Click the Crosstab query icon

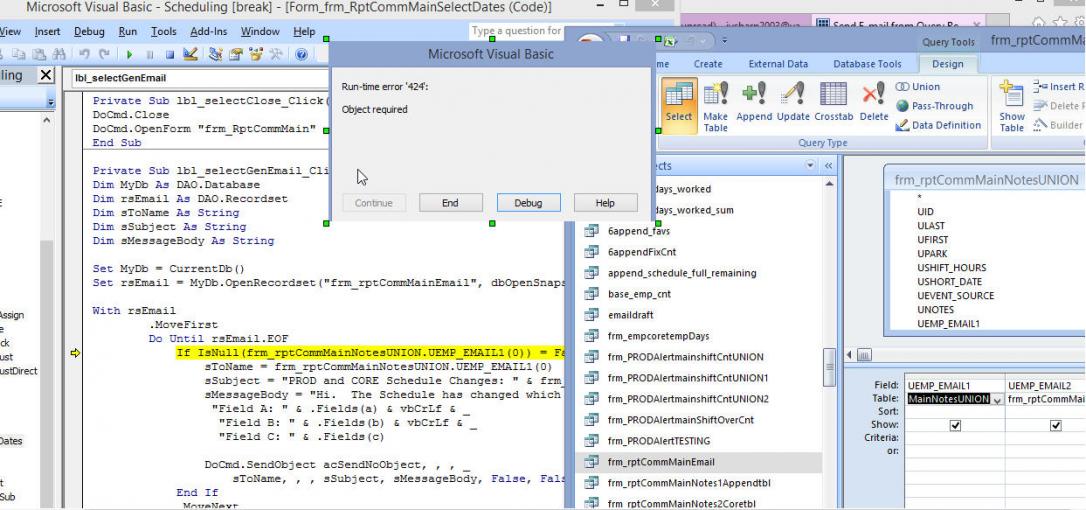[x=833, y=103]
